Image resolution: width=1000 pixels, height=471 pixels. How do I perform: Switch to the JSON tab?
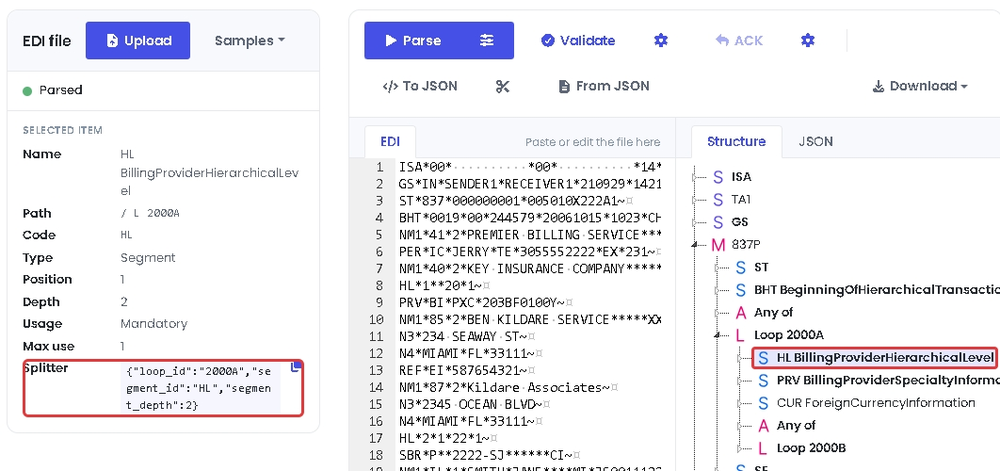[x=816, y=141]
